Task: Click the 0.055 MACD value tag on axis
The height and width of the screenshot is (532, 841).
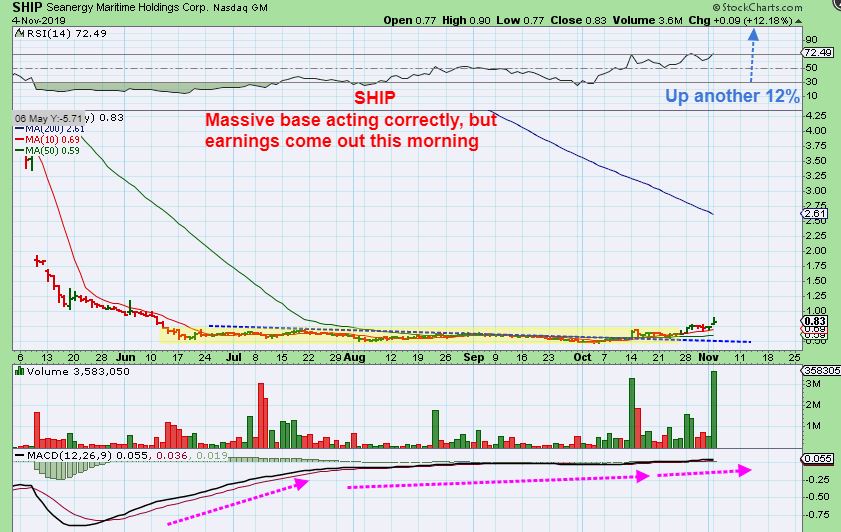Action: click(817, 459)
